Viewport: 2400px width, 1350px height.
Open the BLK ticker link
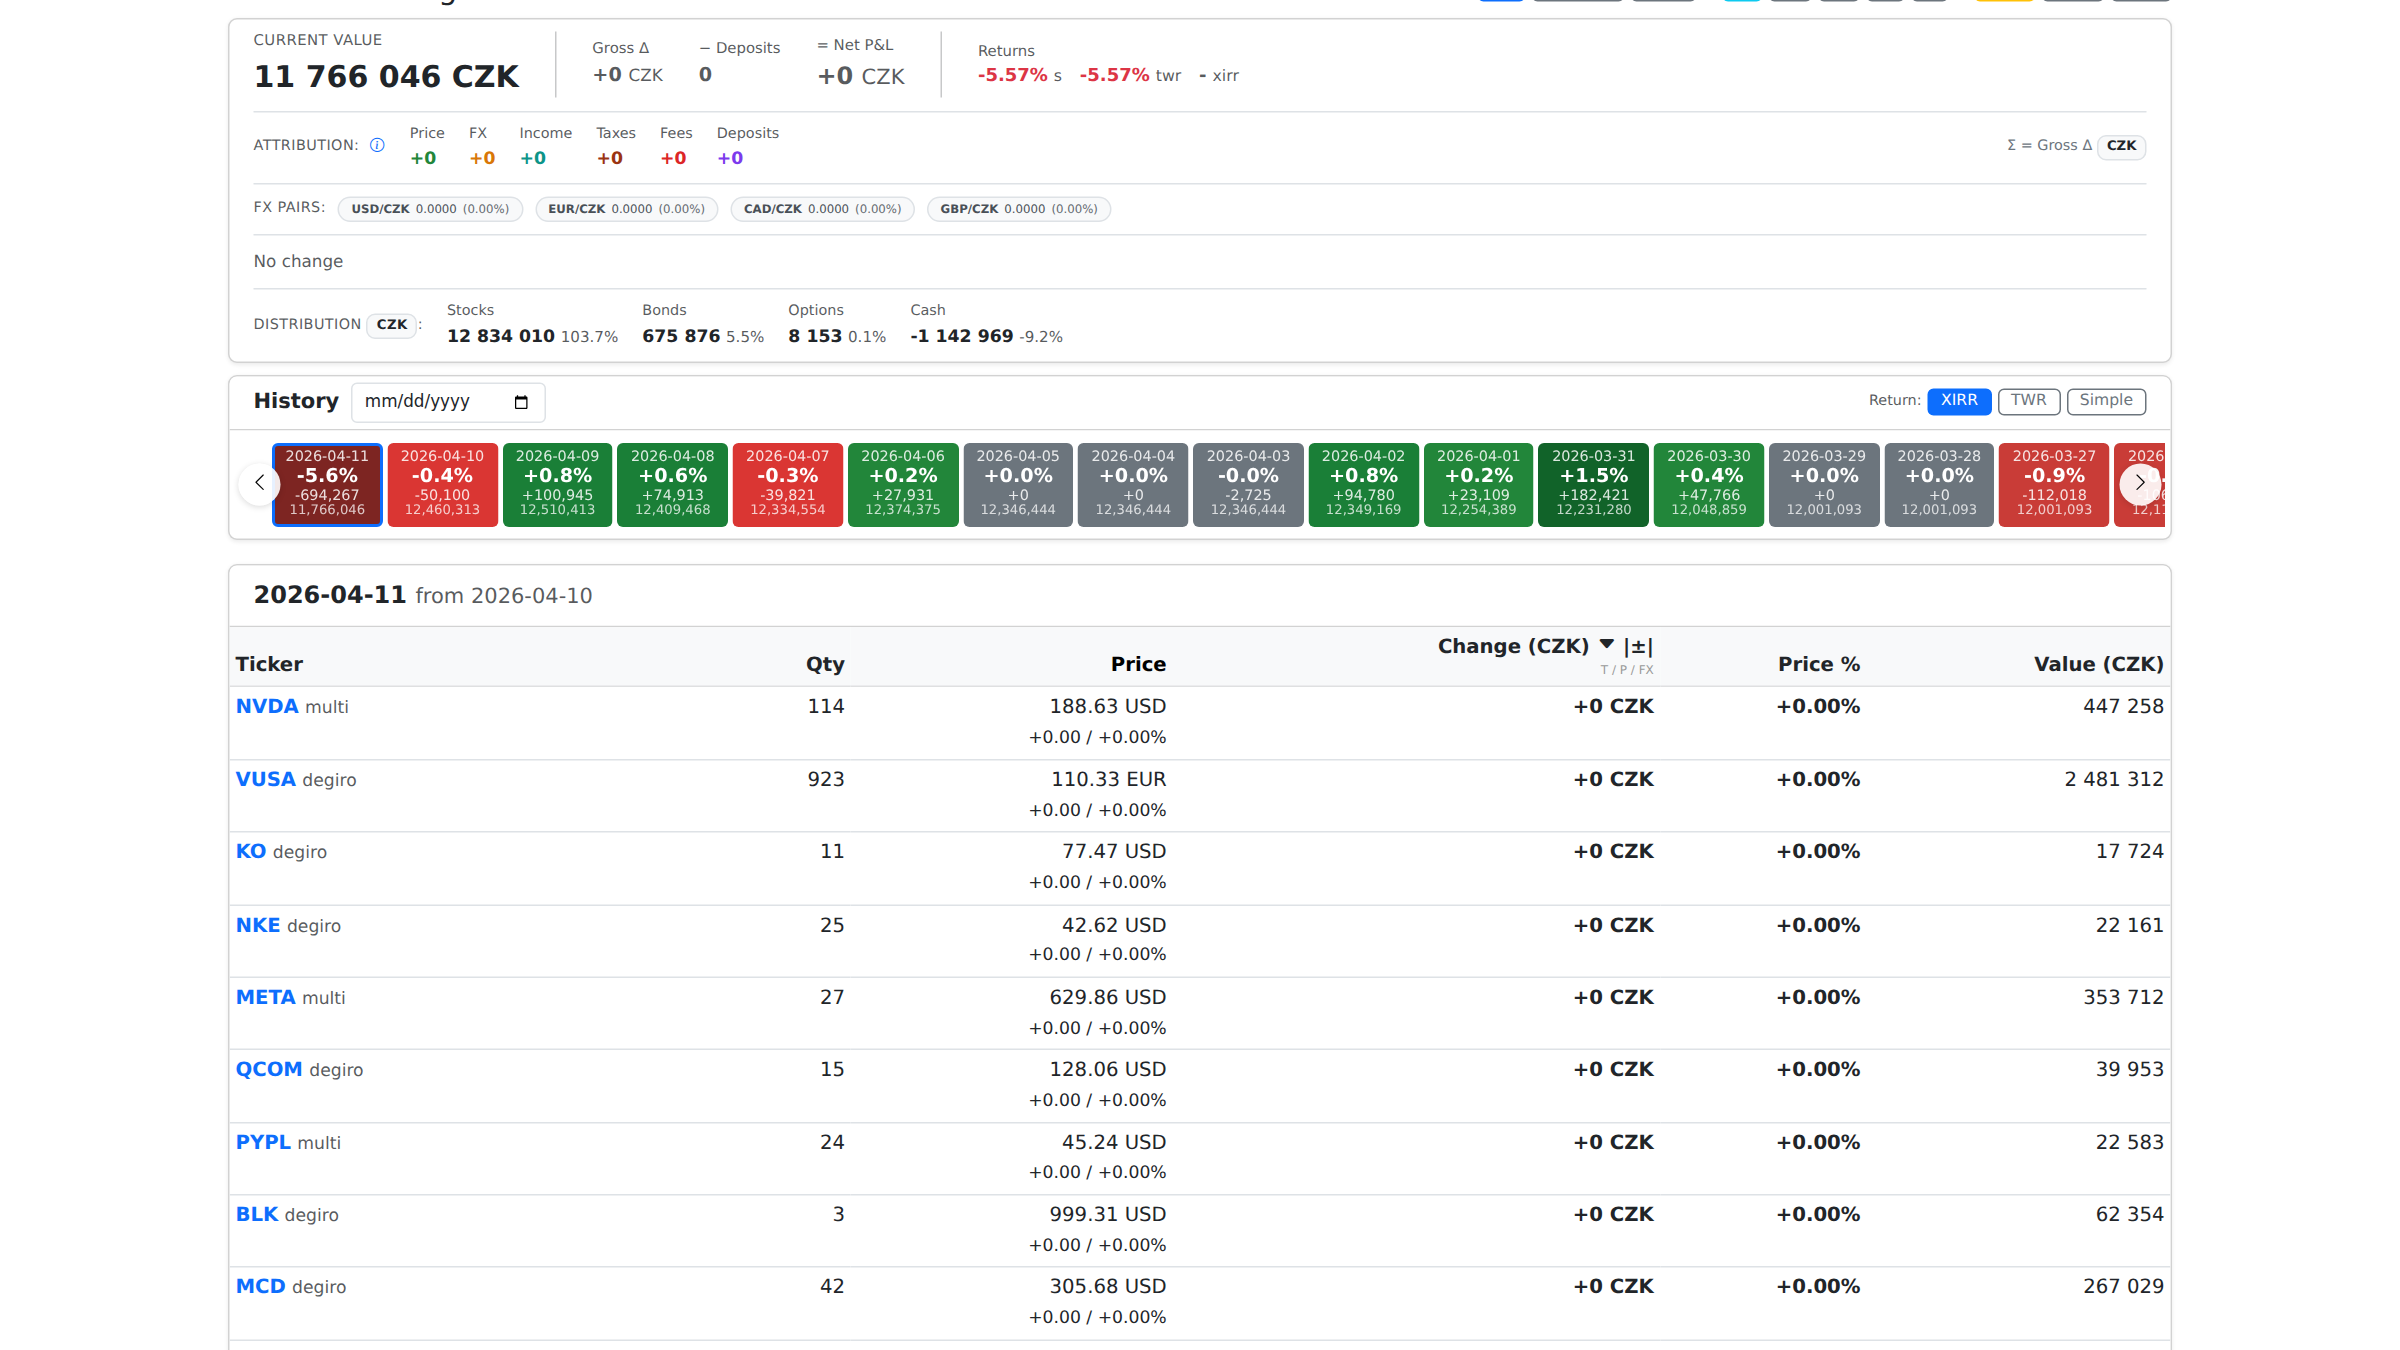(x=257, y=1215)
